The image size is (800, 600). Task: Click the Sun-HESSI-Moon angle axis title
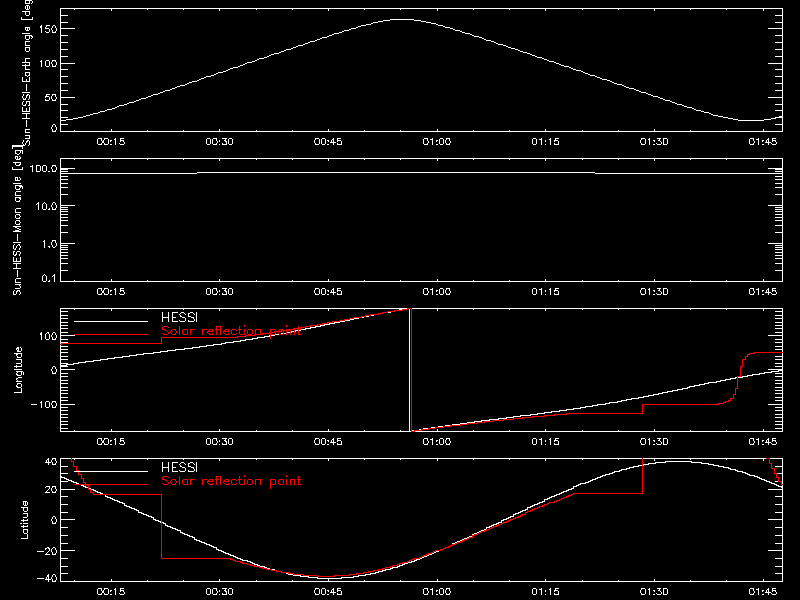pos(17,220)
